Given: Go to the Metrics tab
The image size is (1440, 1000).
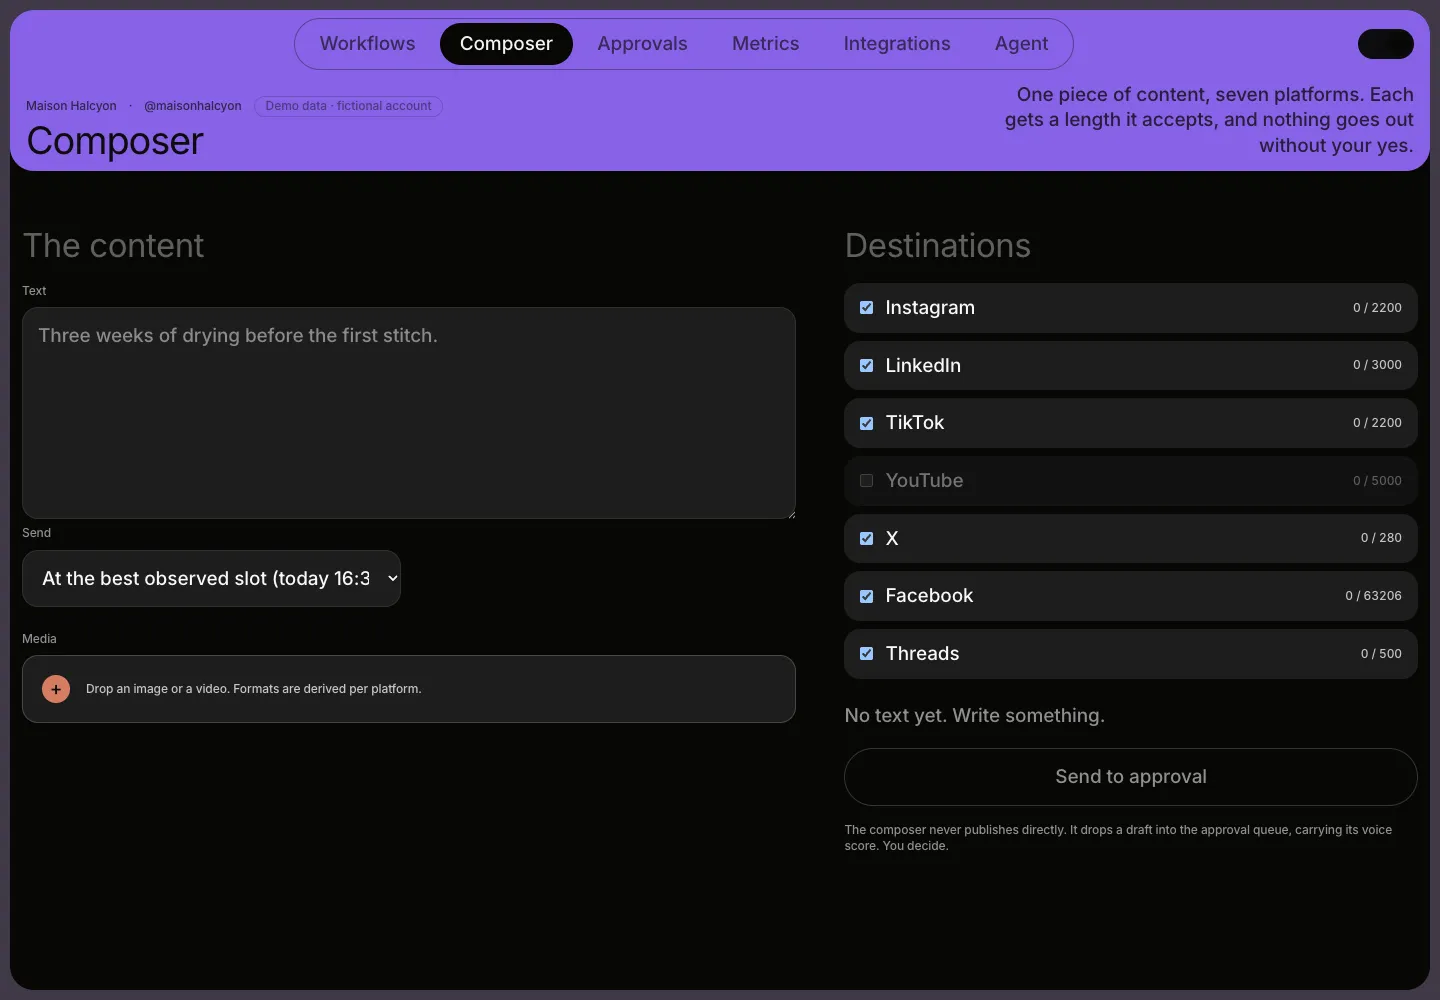Looking at the screenshot, I should (765, 44).
